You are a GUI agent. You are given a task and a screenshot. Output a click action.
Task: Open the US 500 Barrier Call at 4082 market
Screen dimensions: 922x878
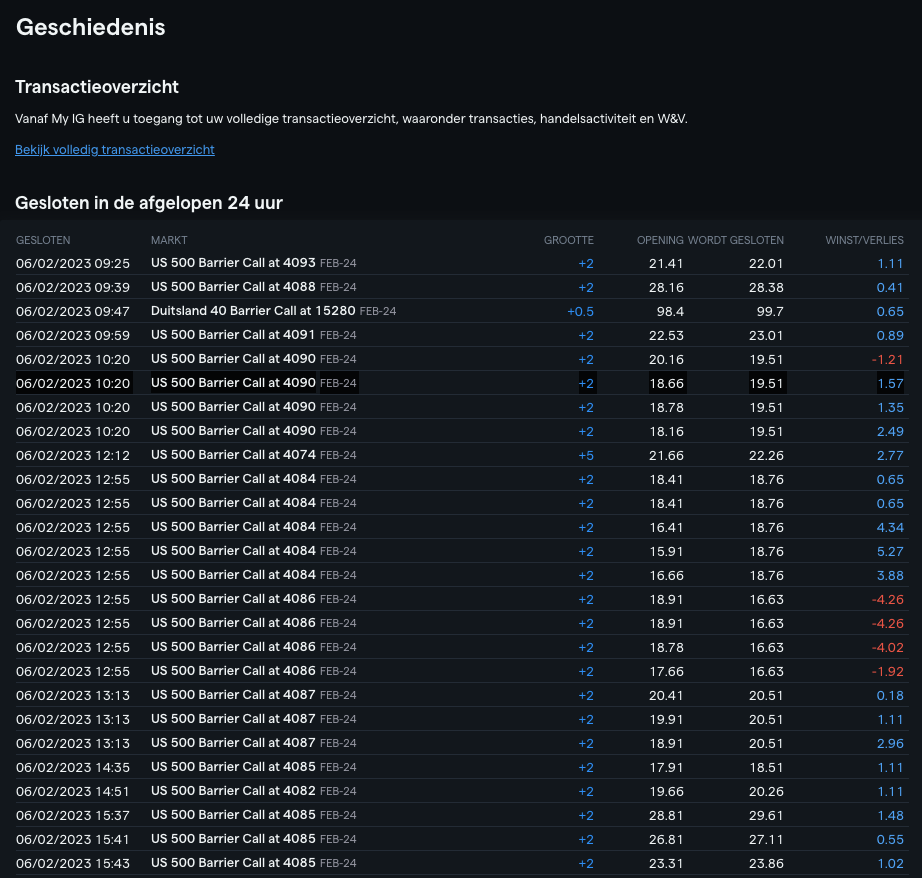click(x=233, y=791)
